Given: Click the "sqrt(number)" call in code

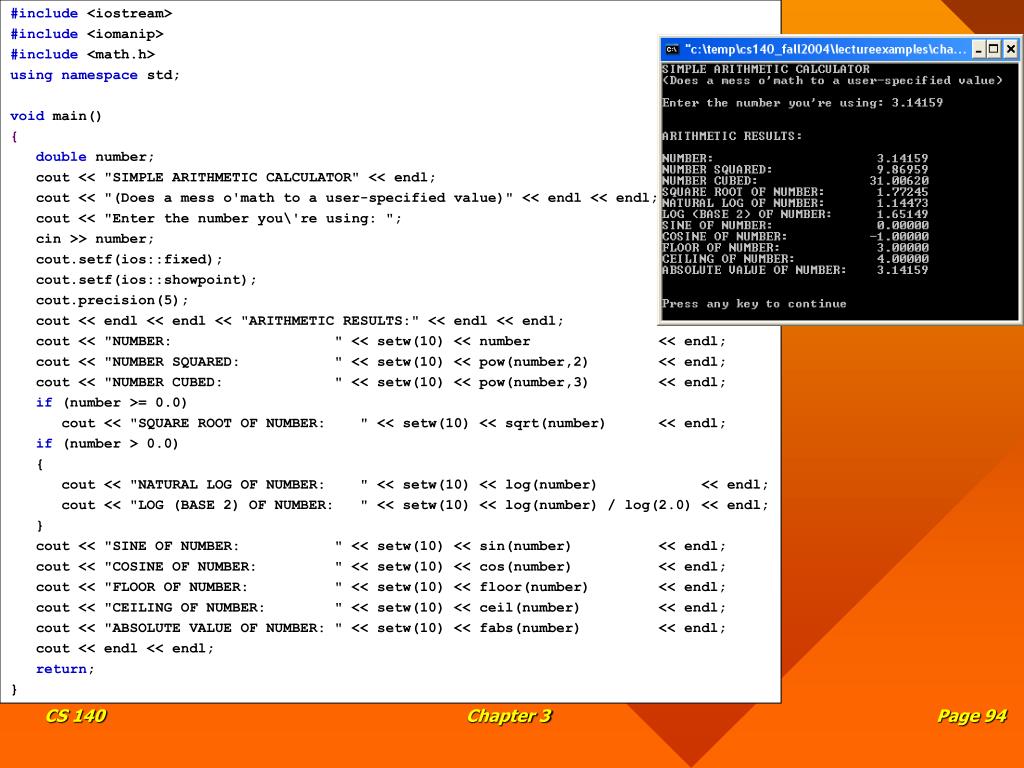Looking at the screenshot, I should tap(555, 423).
